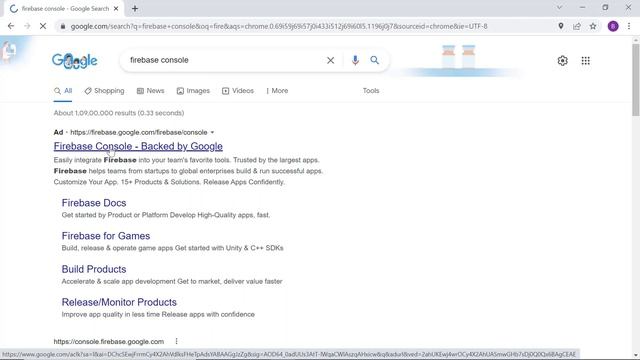Viewport: 640px width, 360px height.
Task: Click the Ad URL firebase.google.com/firebase/console
Action: [139, 132]
